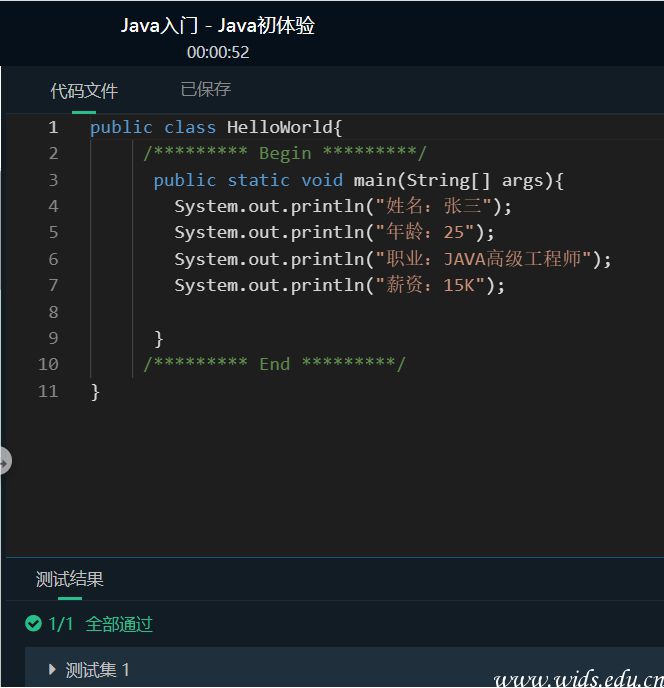Viewport: 664px width, 688px height.
Task: Click the Java入门 - Java初体验 title
Action: click(218, 26)
